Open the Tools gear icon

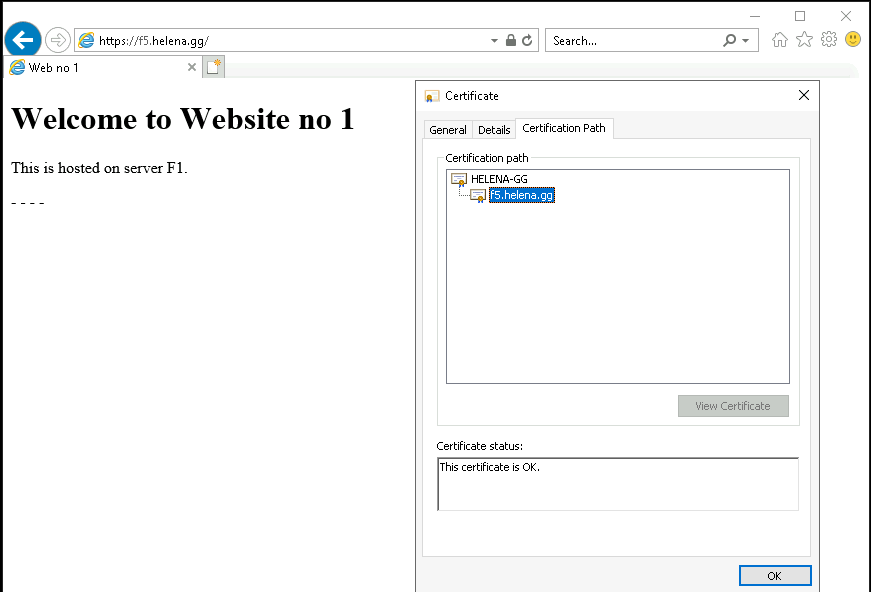829,40
